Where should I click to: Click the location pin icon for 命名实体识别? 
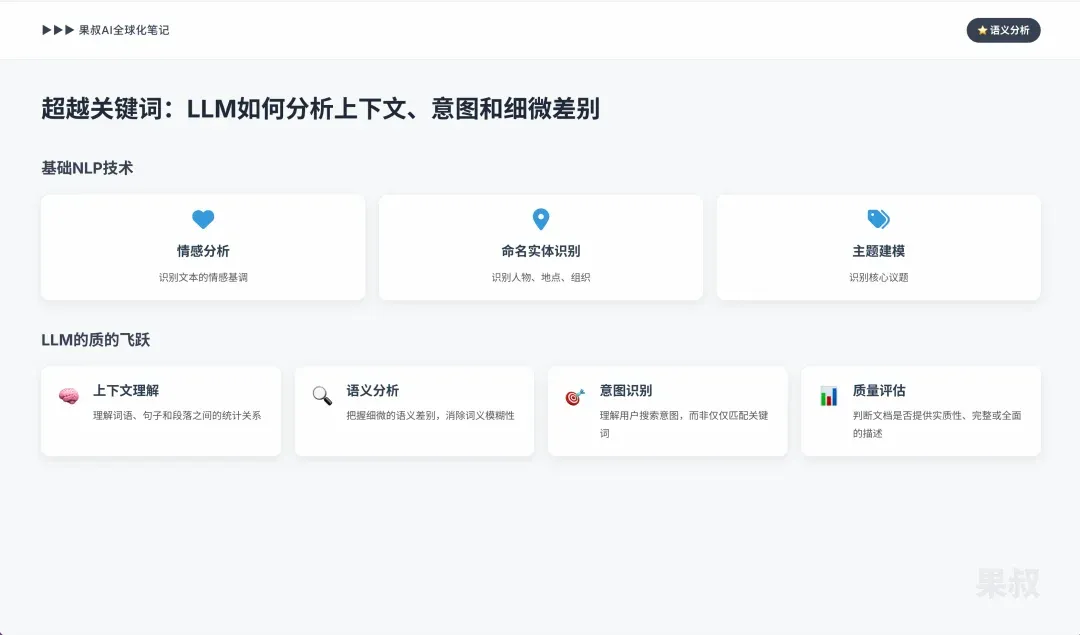pos(541,220)
